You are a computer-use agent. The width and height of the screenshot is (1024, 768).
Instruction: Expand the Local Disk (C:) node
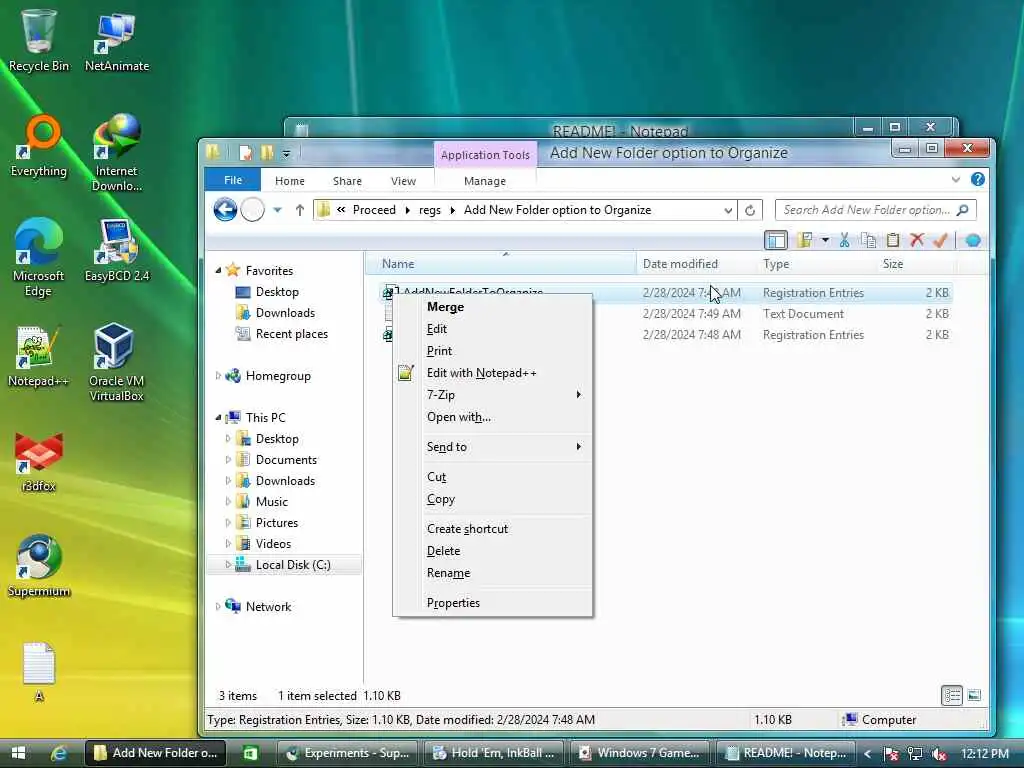[228, 564]
